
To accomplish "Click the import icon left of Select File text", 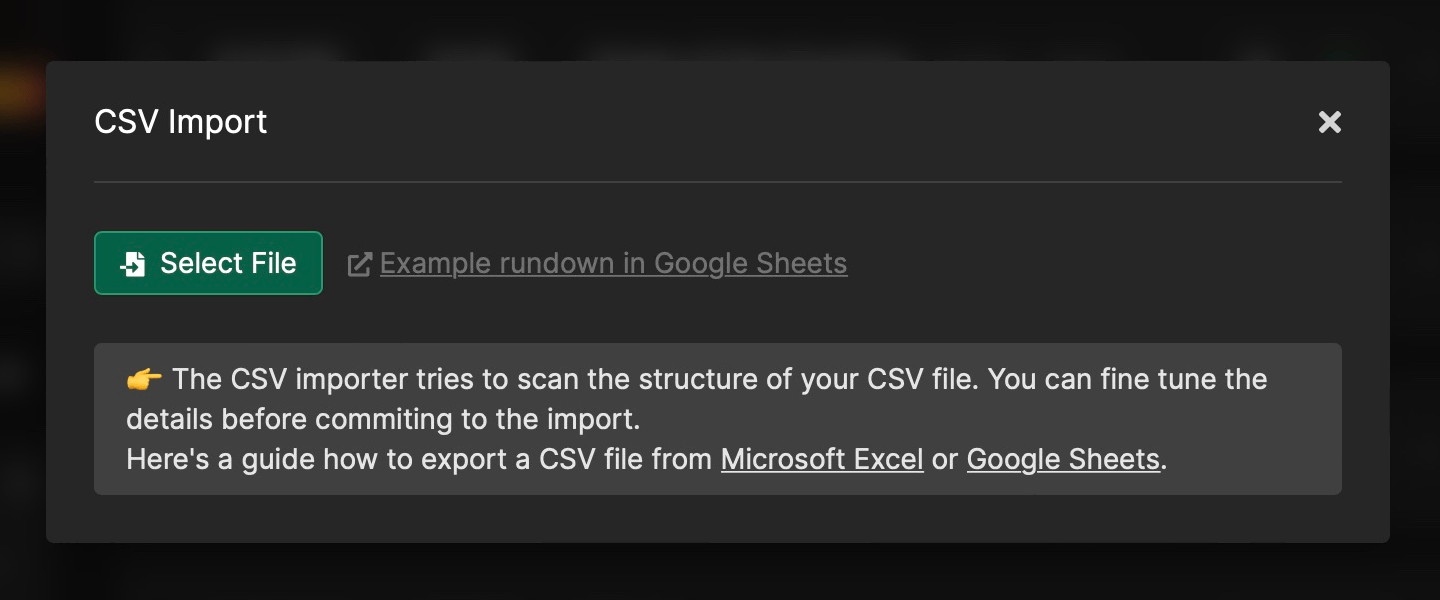I will pos(134,263).
